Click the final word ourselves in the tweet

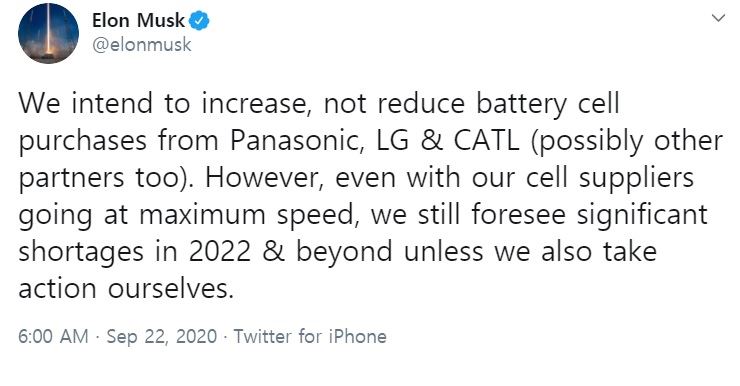(171, 289)
